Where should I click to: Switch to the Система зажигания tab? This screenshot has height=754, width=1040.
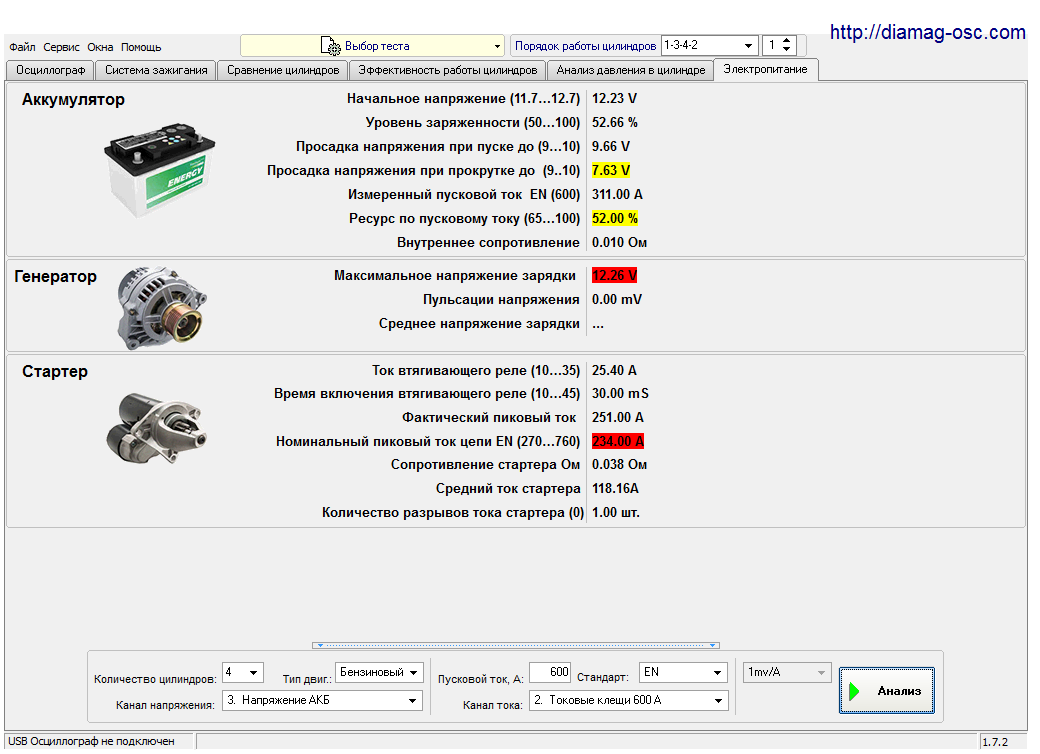[x=156, y=70]
